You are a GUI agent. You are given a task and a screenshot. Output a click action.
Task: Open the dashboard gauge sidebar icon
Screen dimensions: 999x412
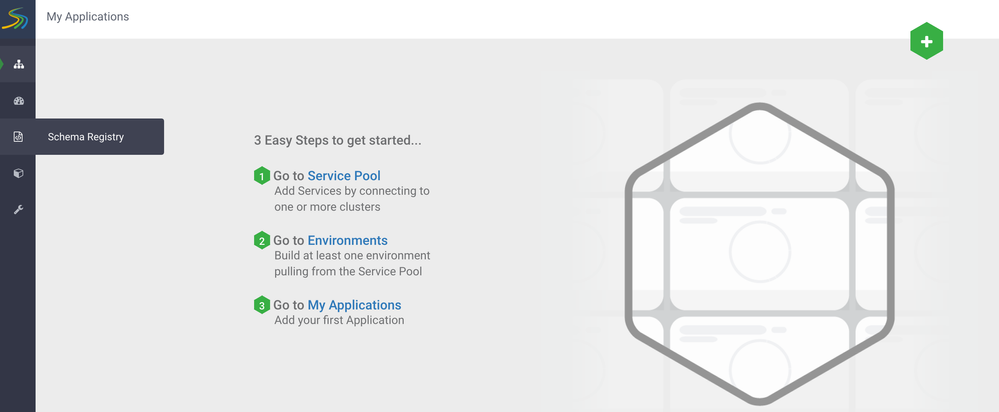[x=18, y=101]
